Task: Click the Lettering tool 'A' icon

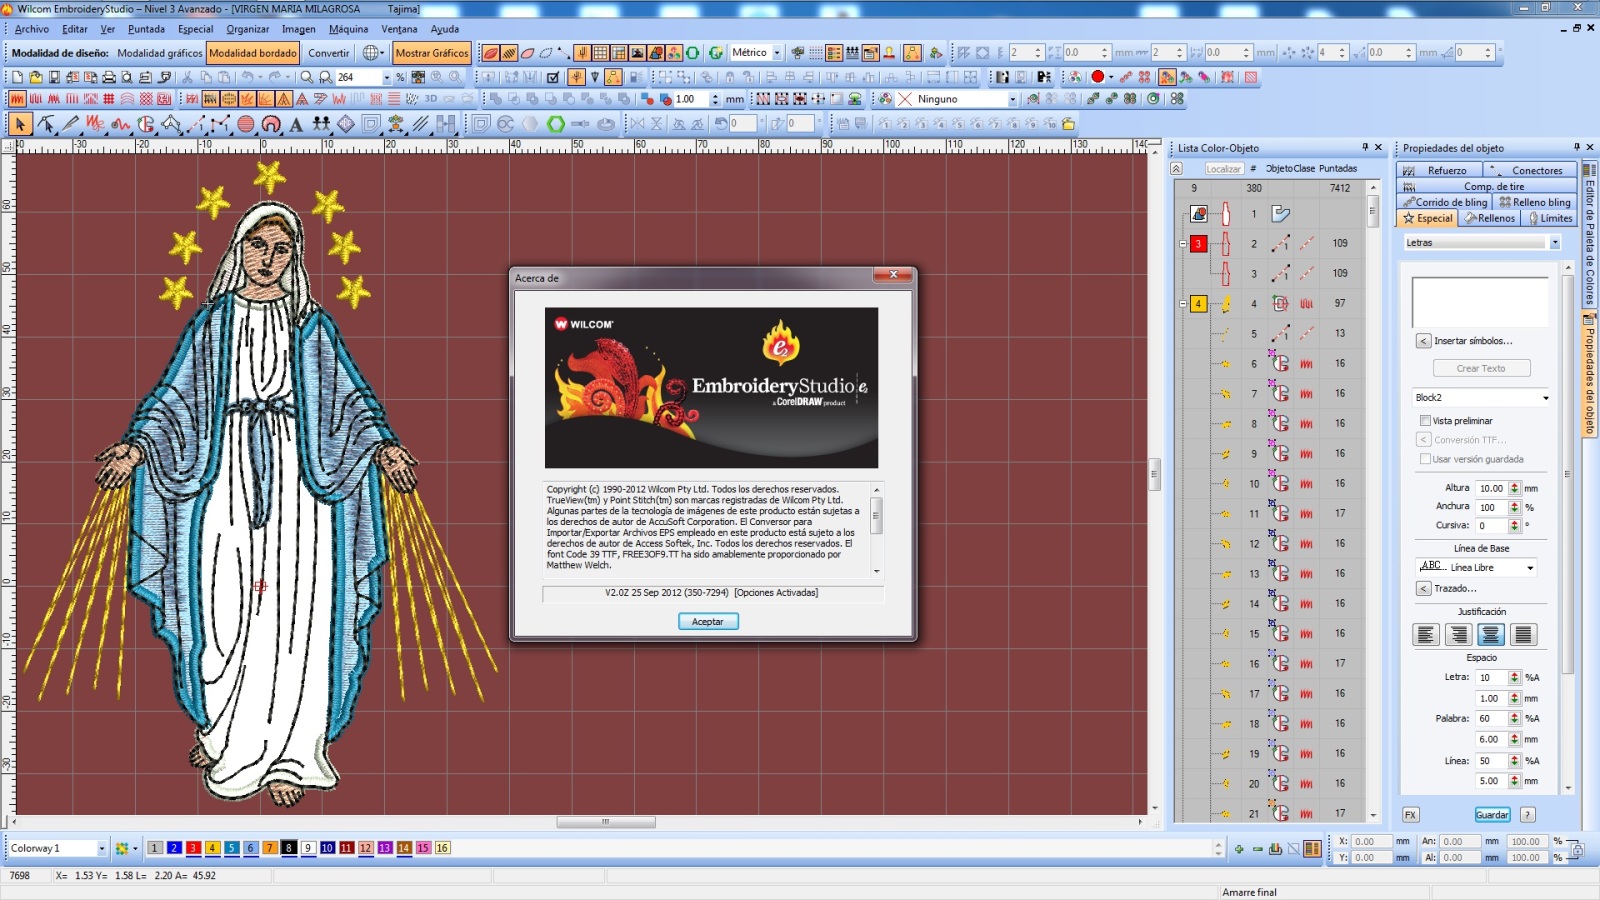Action: pos(296,124)
